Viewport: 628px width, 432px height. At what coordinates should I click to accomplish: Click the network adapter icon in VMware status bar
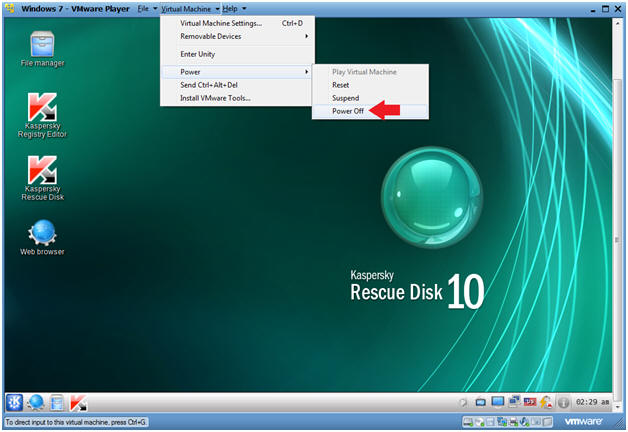click(x=502, y=422)
